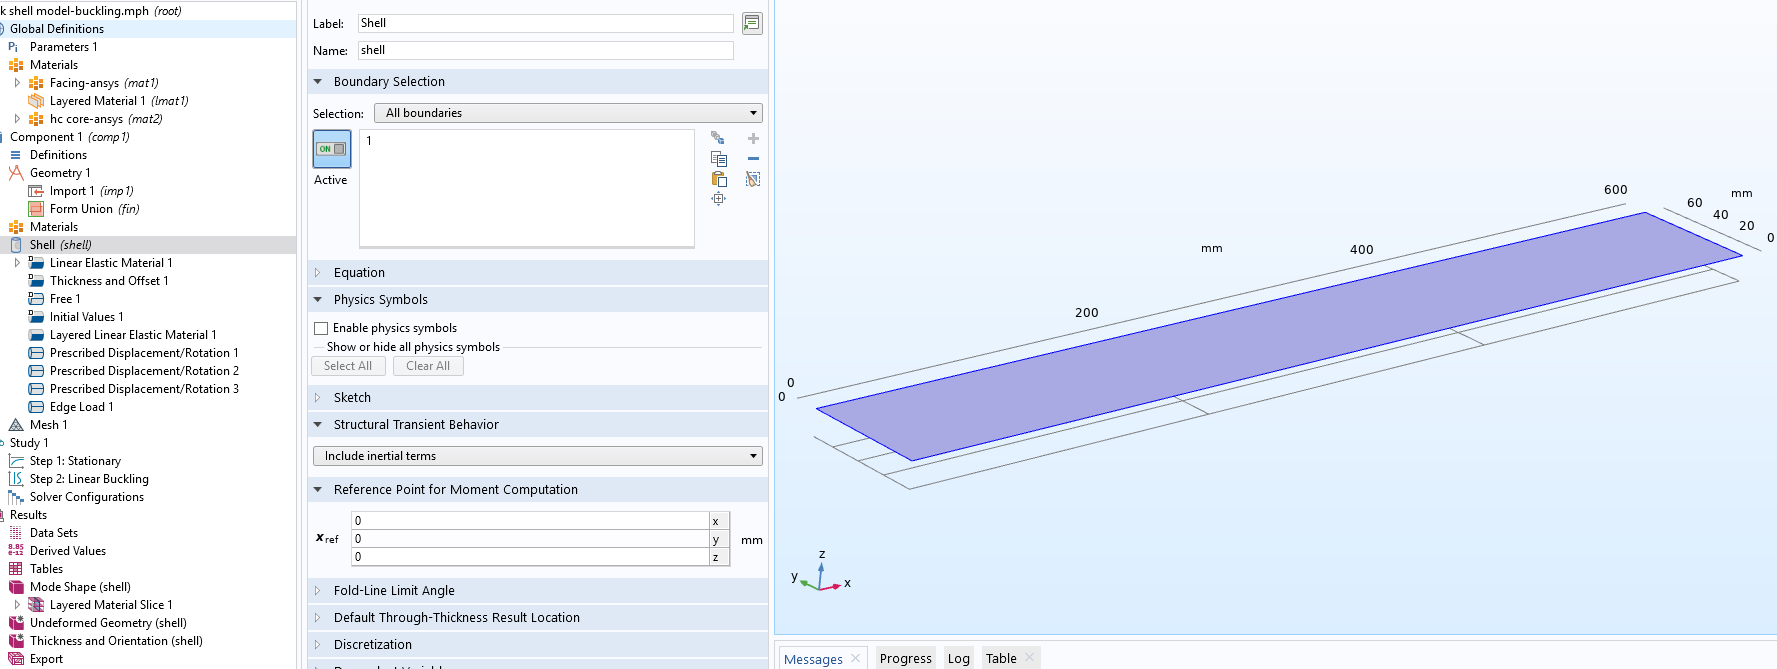Switch to the Progress tab
This screenshot has width=1777, height=669.
[x=905, y=658]
